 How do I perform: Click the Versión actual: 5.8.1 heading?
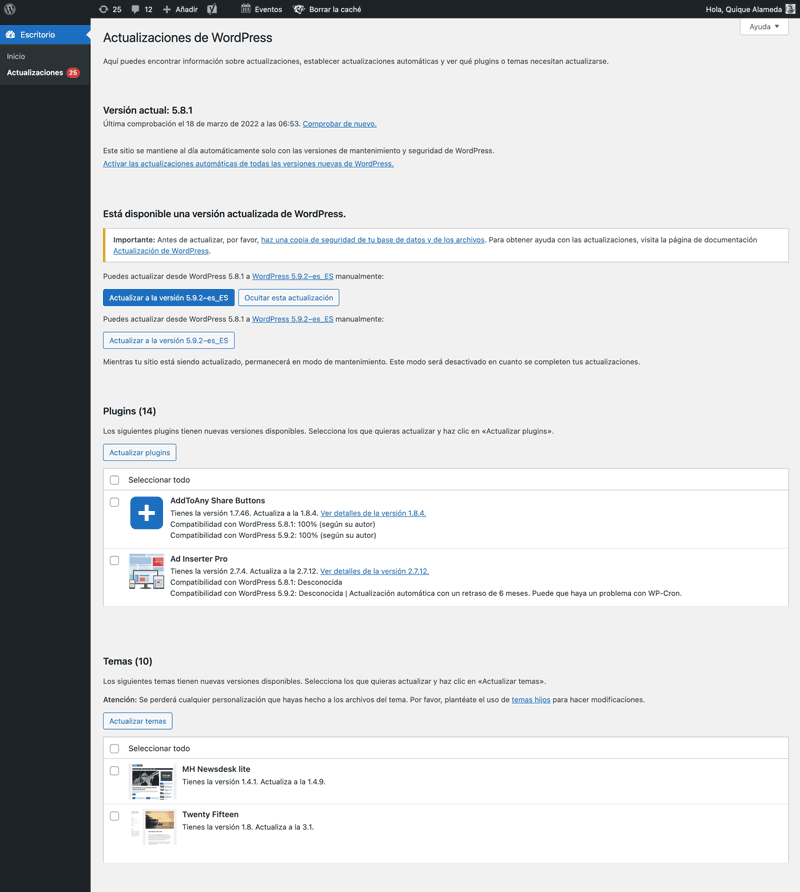click(x=148, y=110)
